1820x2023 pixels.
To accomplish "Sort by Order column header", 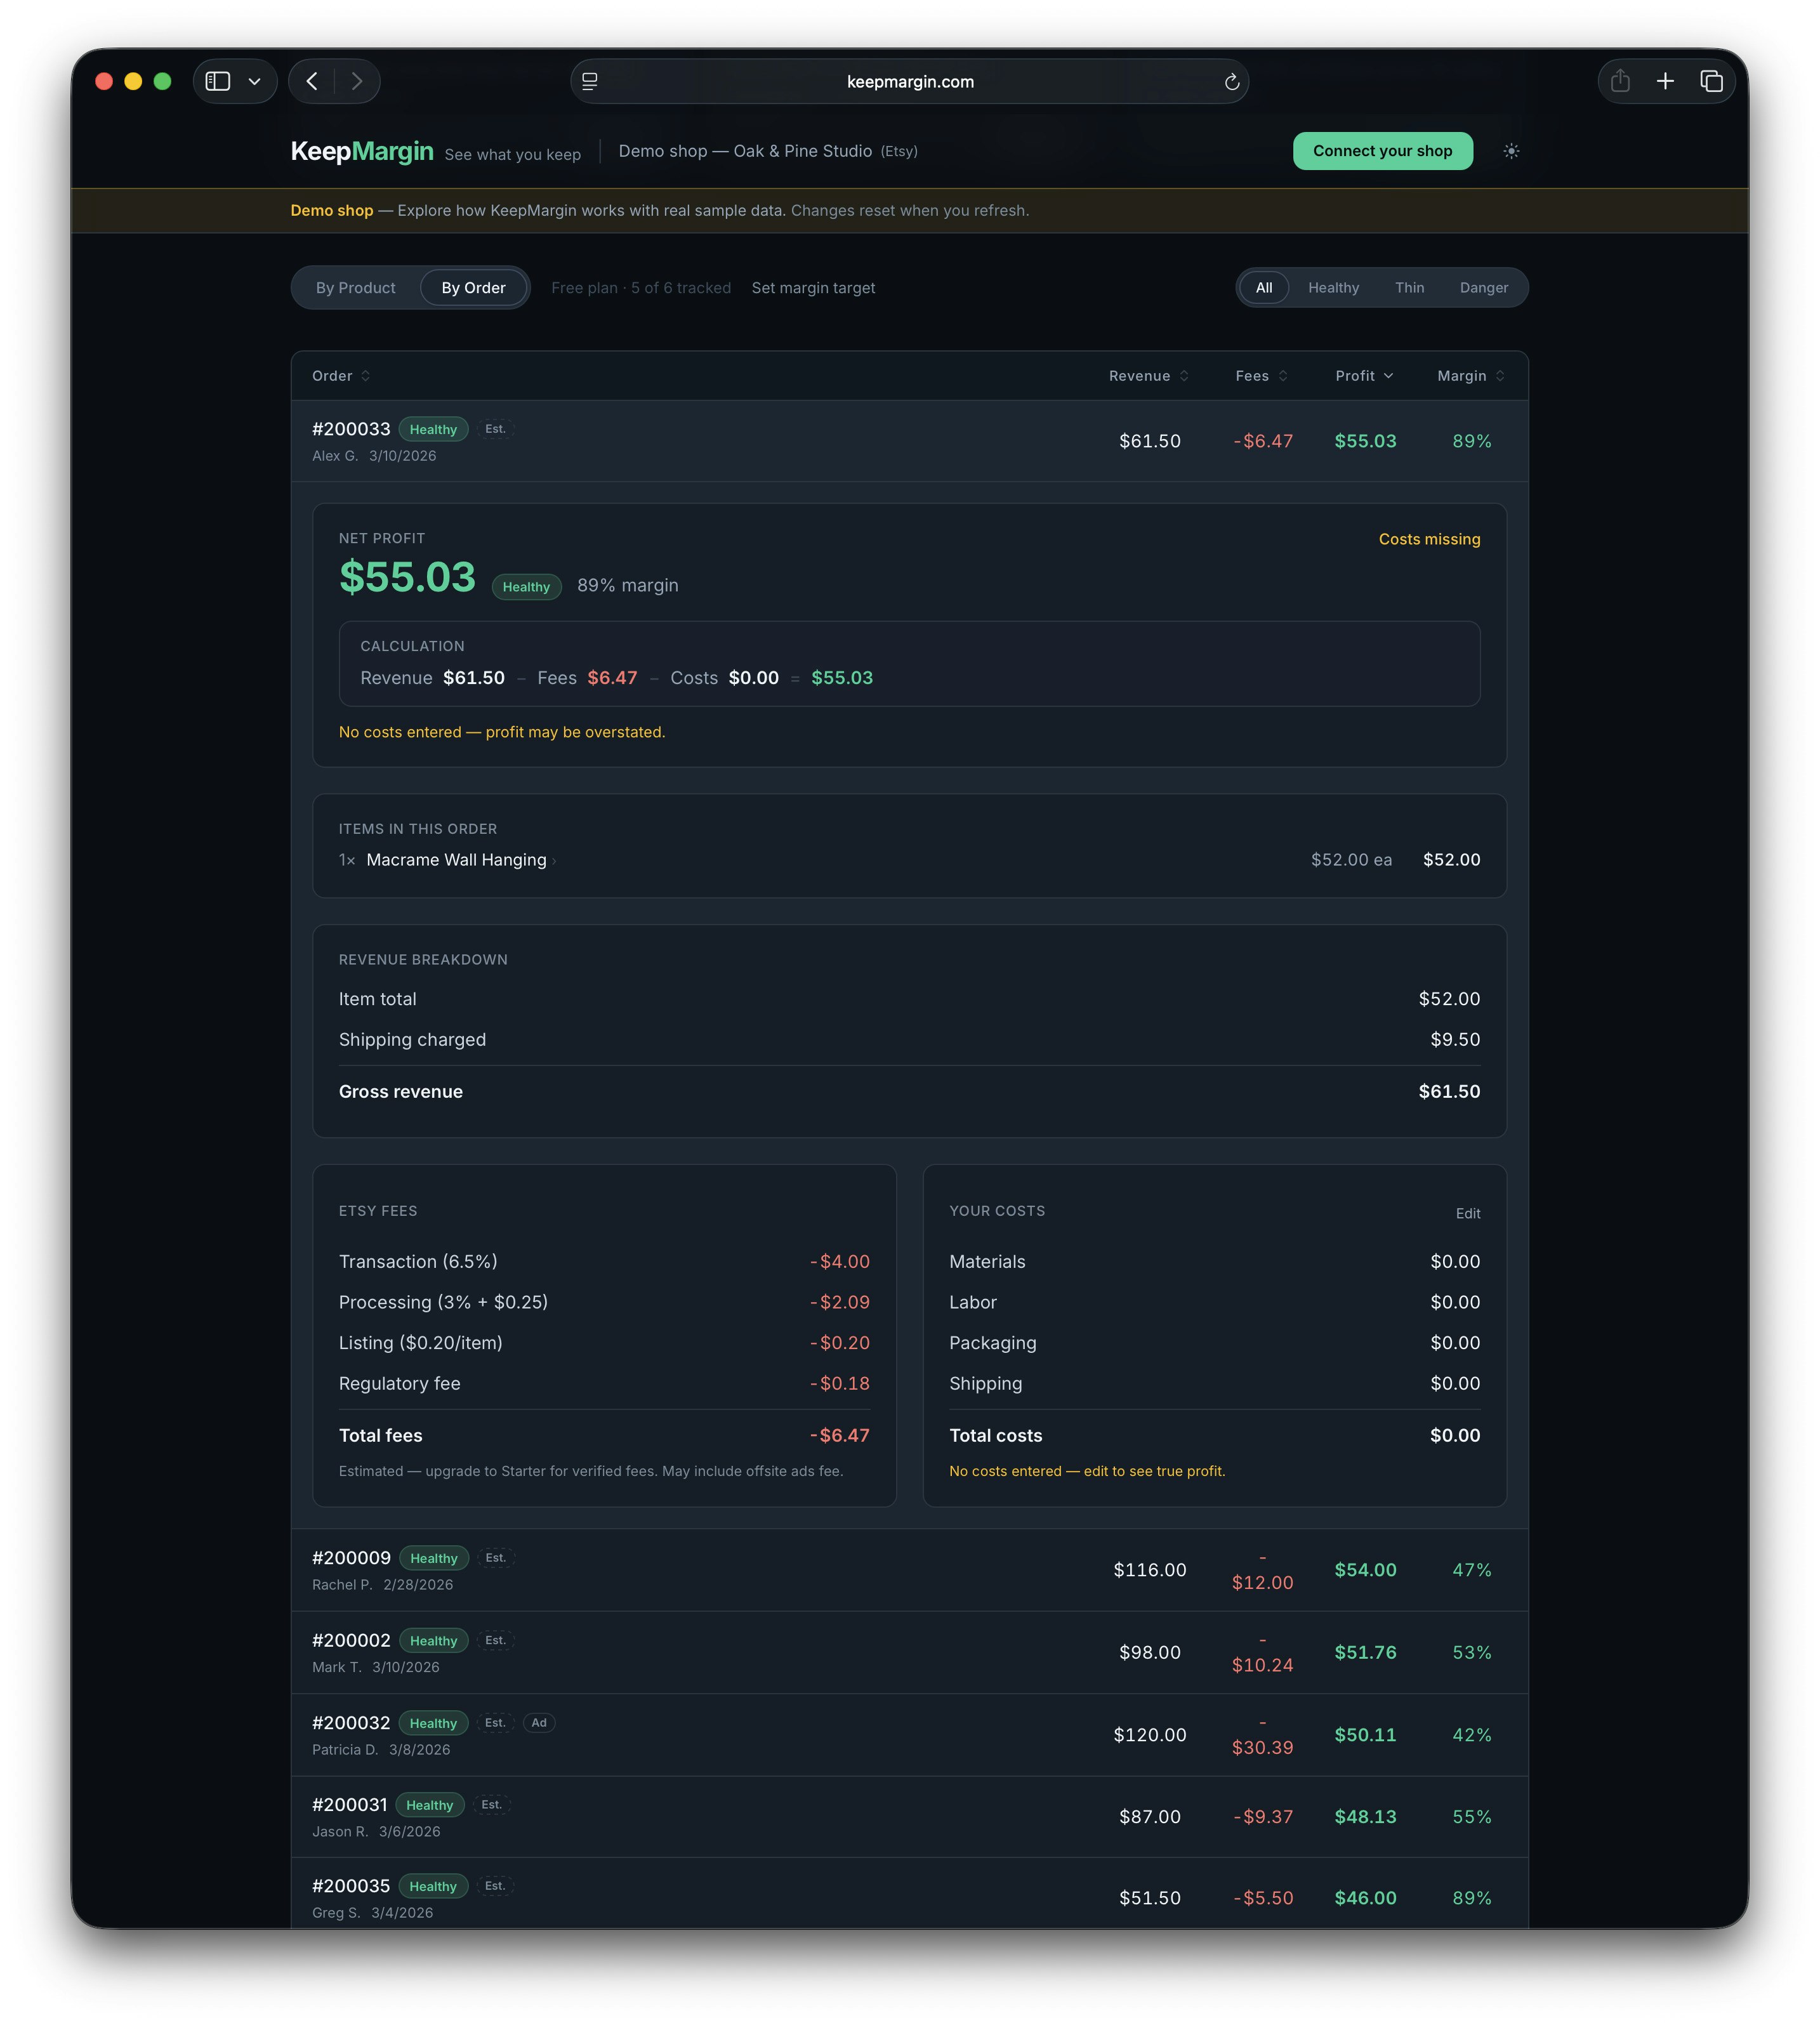I will [341, 376].
